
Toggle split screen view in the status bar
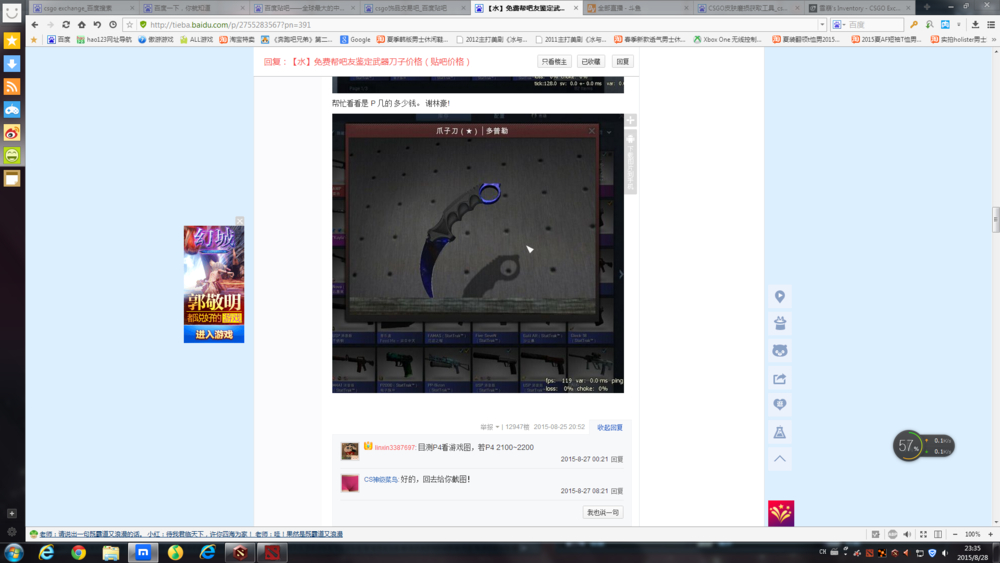tap(938, 534)
